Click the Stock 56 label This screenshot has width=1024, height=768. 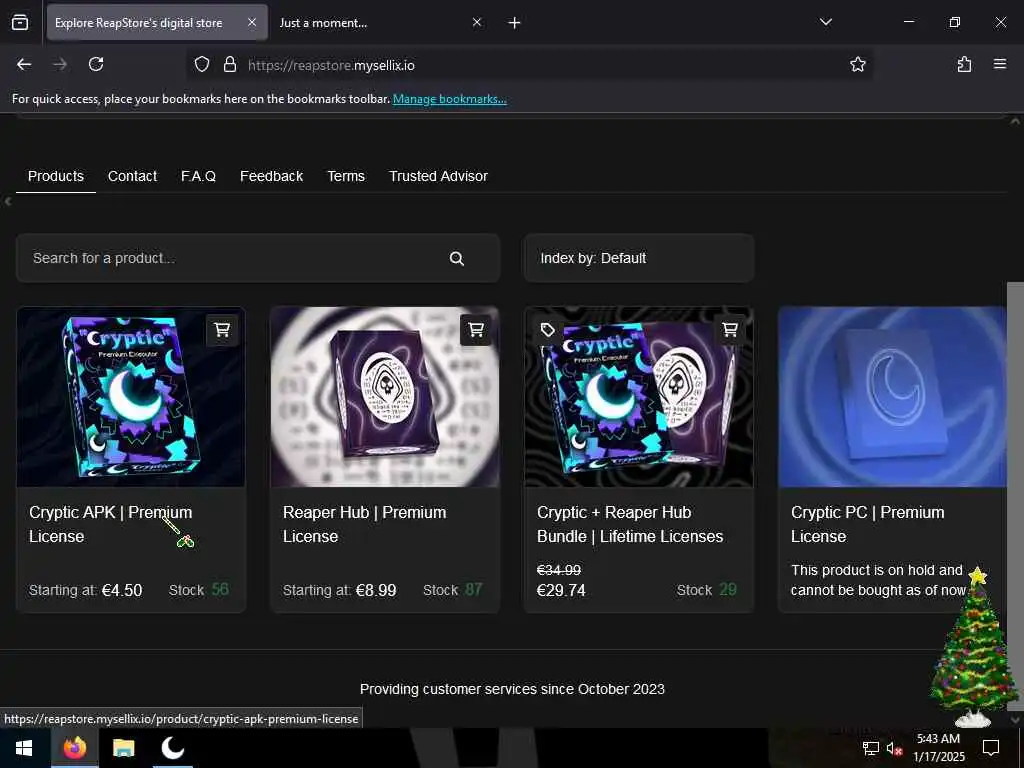coord(199,590)
